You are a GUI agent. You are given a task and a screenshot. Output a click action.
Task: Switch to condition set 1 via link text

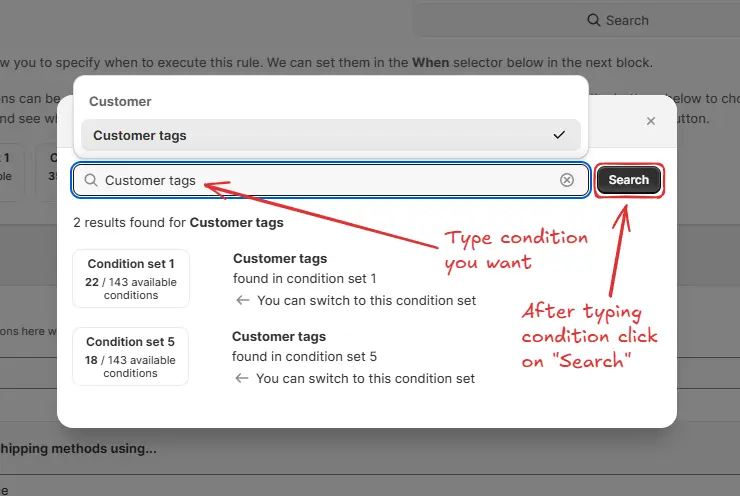pos(366,300)
